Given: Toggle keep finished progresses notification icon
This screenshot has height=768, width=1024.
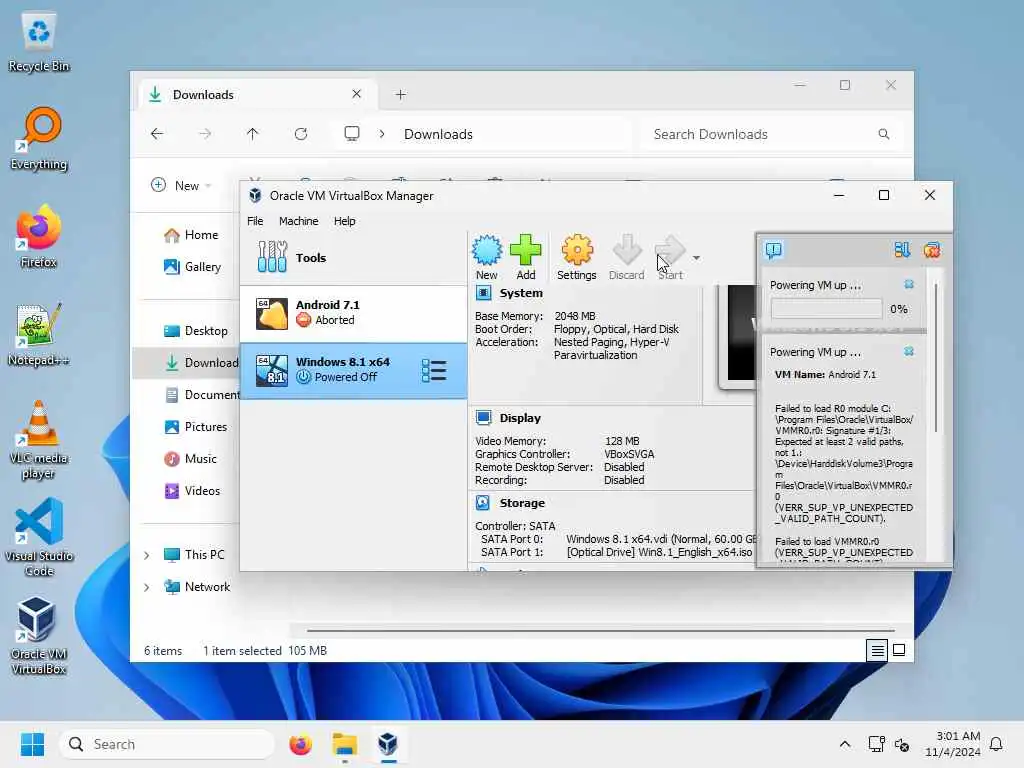Looking at the screenshot, I should (901, 250).
